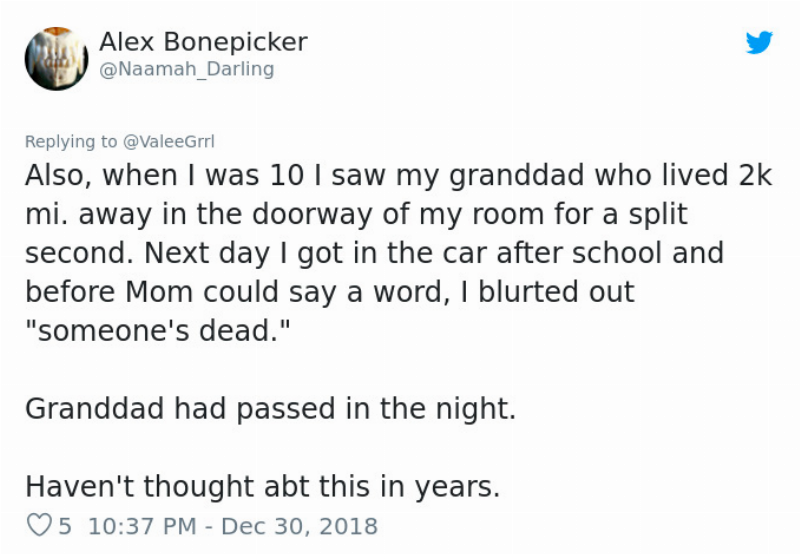
Task: Click the "Replying to" label
Action: [x=70, y=141]
